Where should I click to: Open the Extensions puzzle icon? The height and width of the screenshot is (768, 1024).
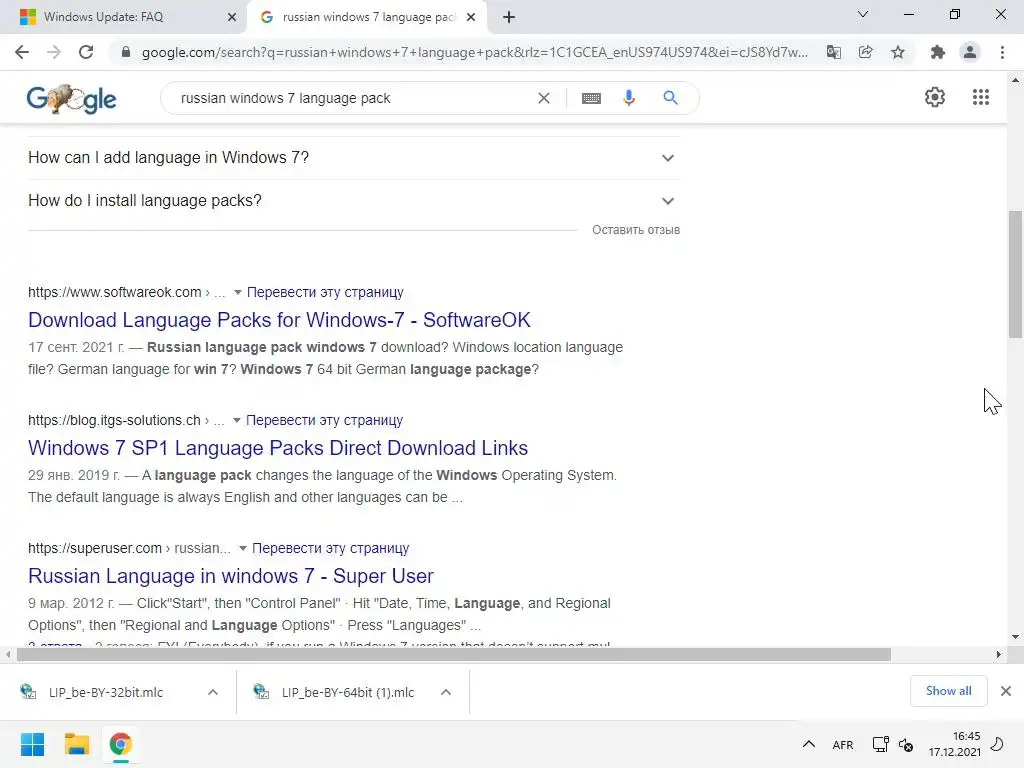click(x=938, y=52)
